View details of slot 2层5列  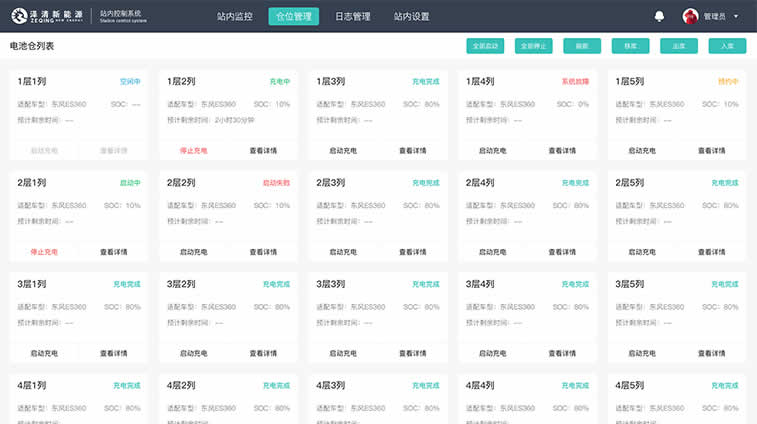[712, 252]
